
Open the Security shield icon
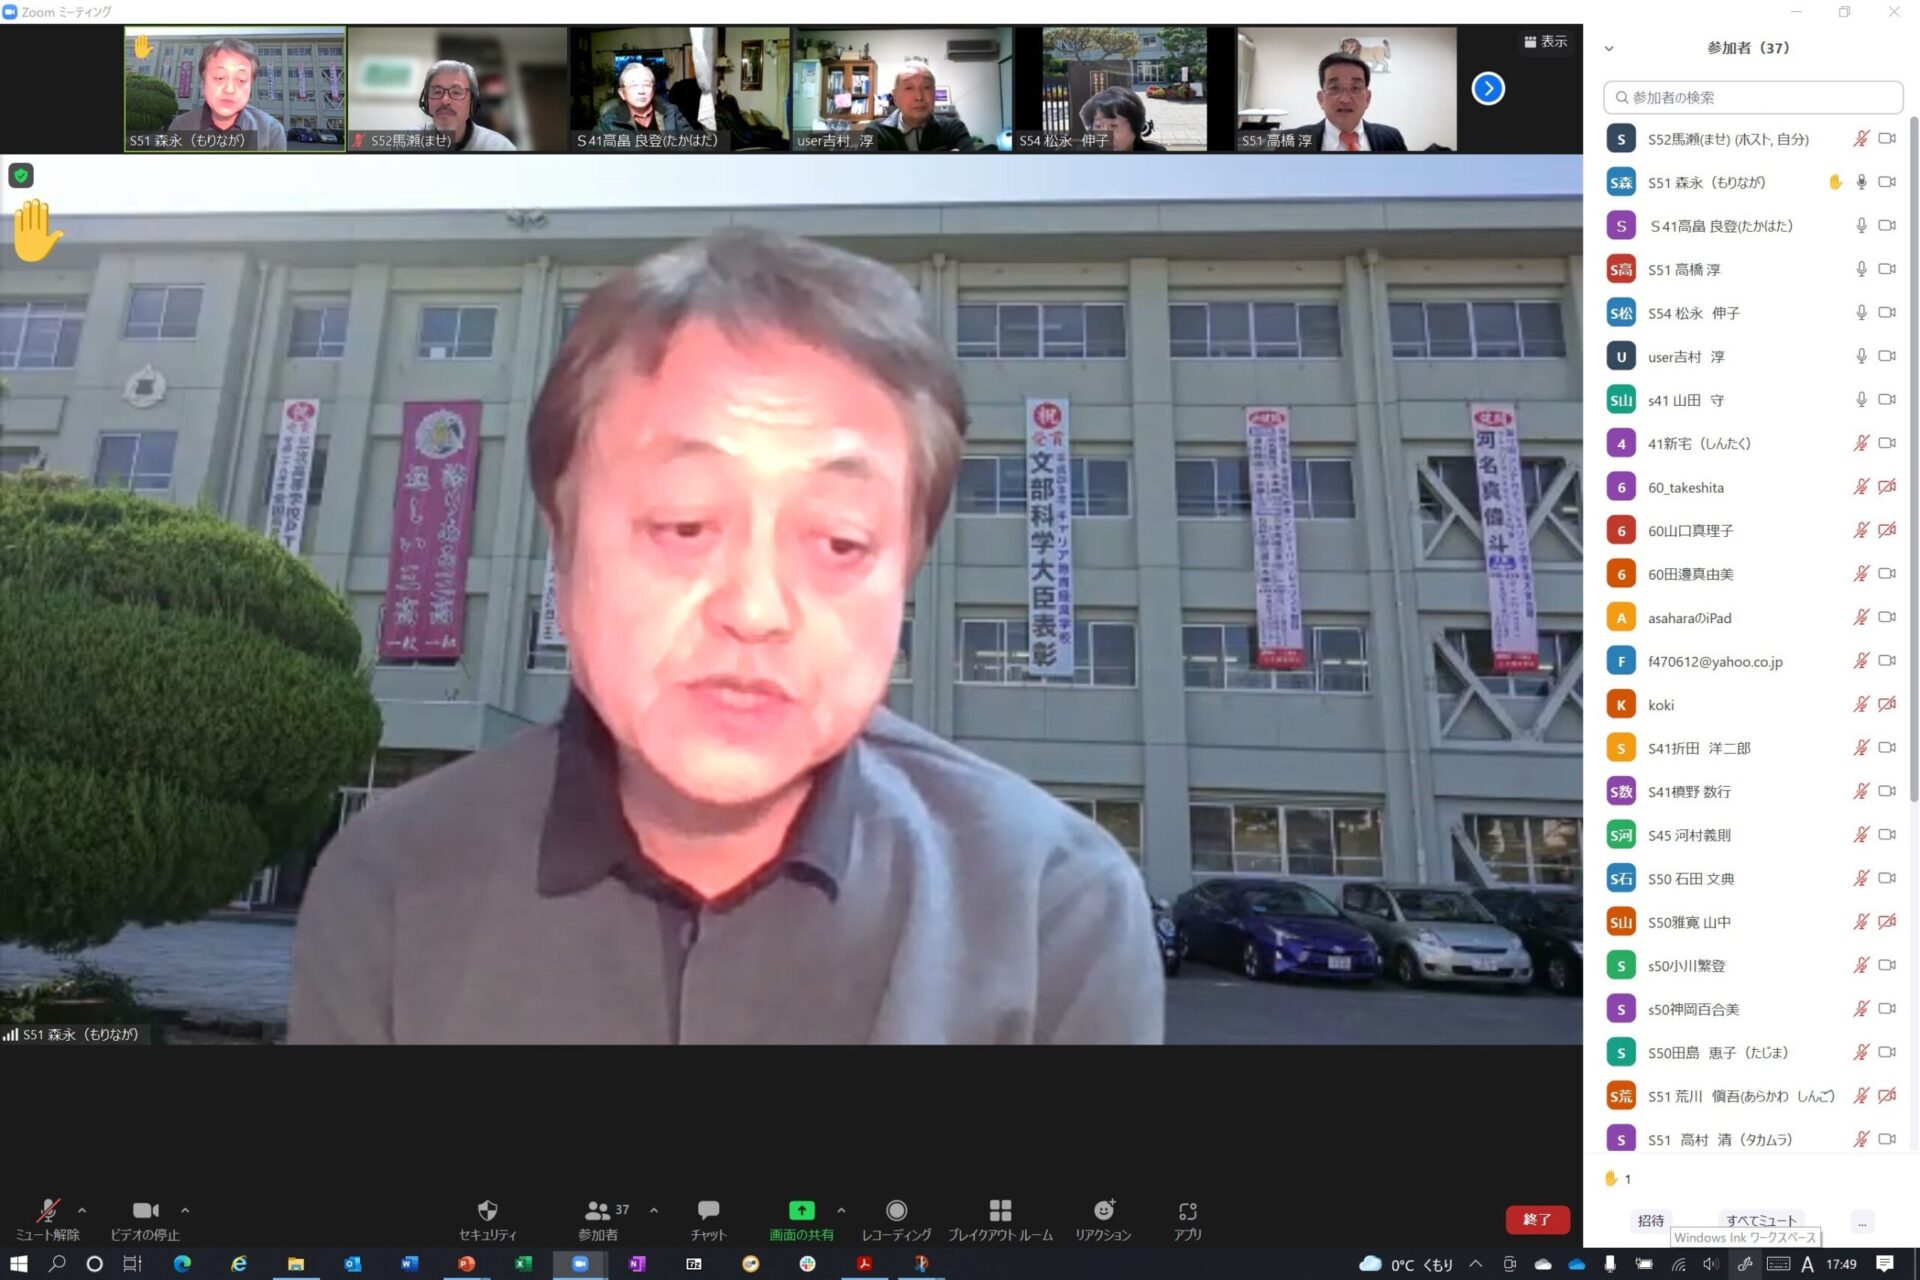tap(487, 1211)
